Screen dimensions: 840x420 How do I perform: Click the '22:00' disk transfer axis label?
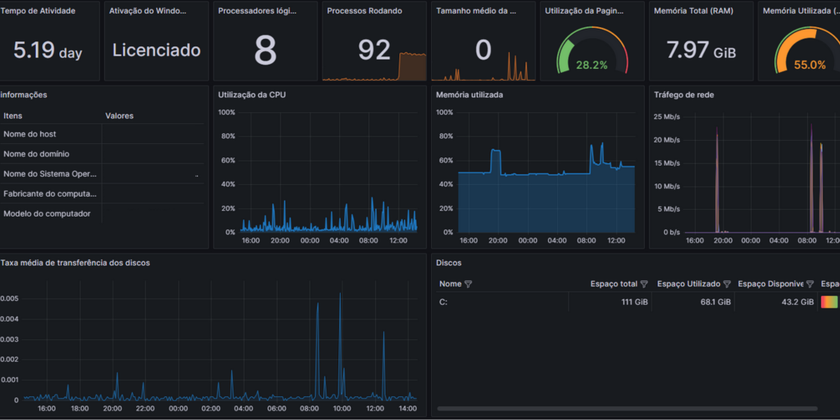pyautogui.click(x=146, y=408)
